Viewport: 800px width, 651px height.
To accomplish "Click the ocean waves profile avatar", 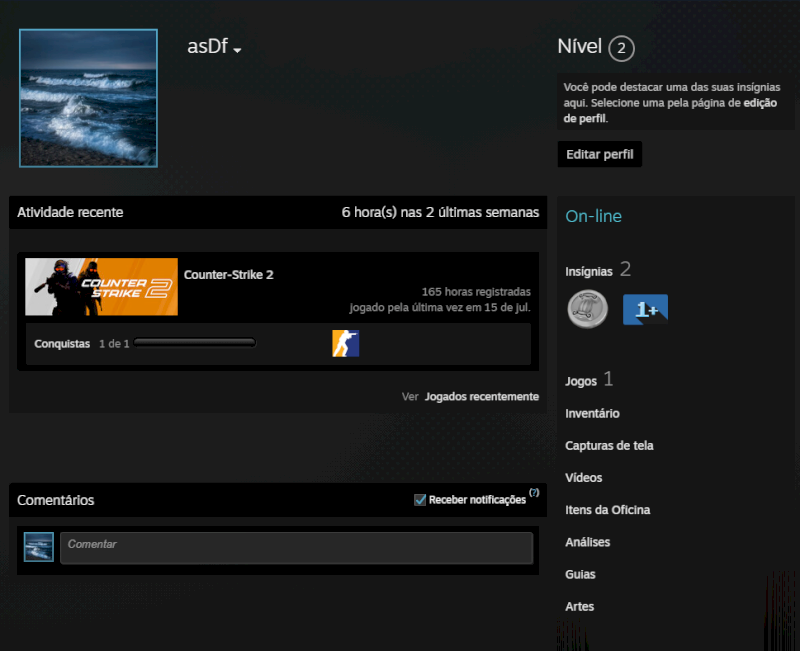I will point(88,98).
